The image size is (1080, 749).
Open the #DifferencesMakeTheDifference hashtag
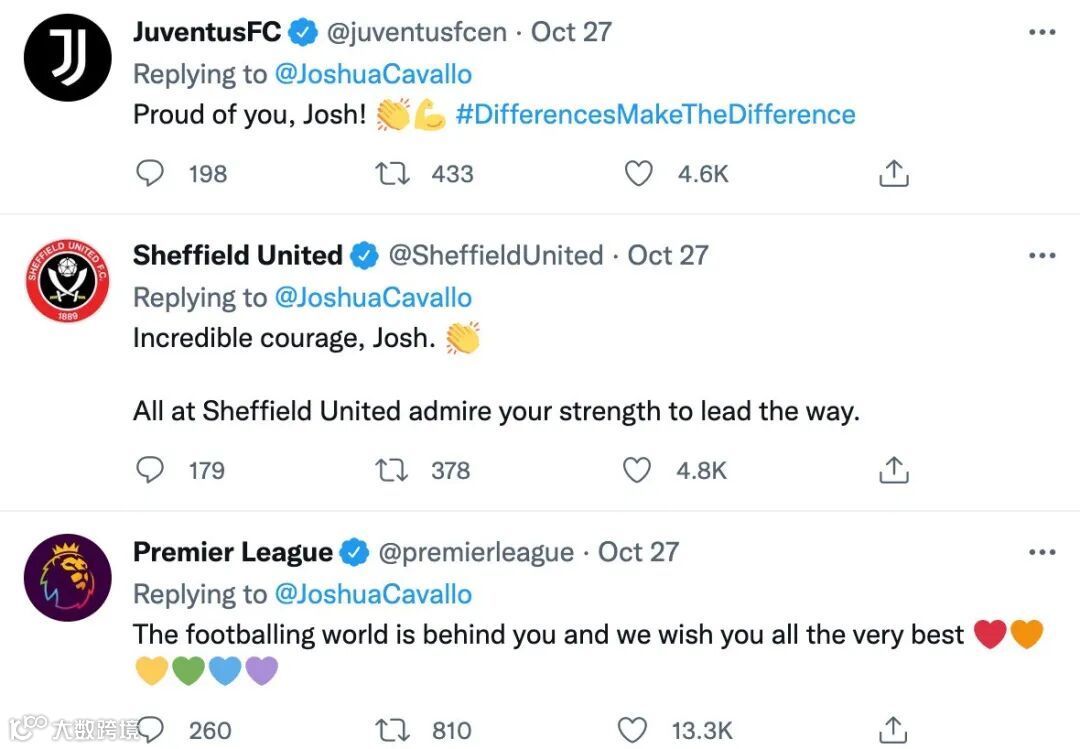tap(655, 114)
